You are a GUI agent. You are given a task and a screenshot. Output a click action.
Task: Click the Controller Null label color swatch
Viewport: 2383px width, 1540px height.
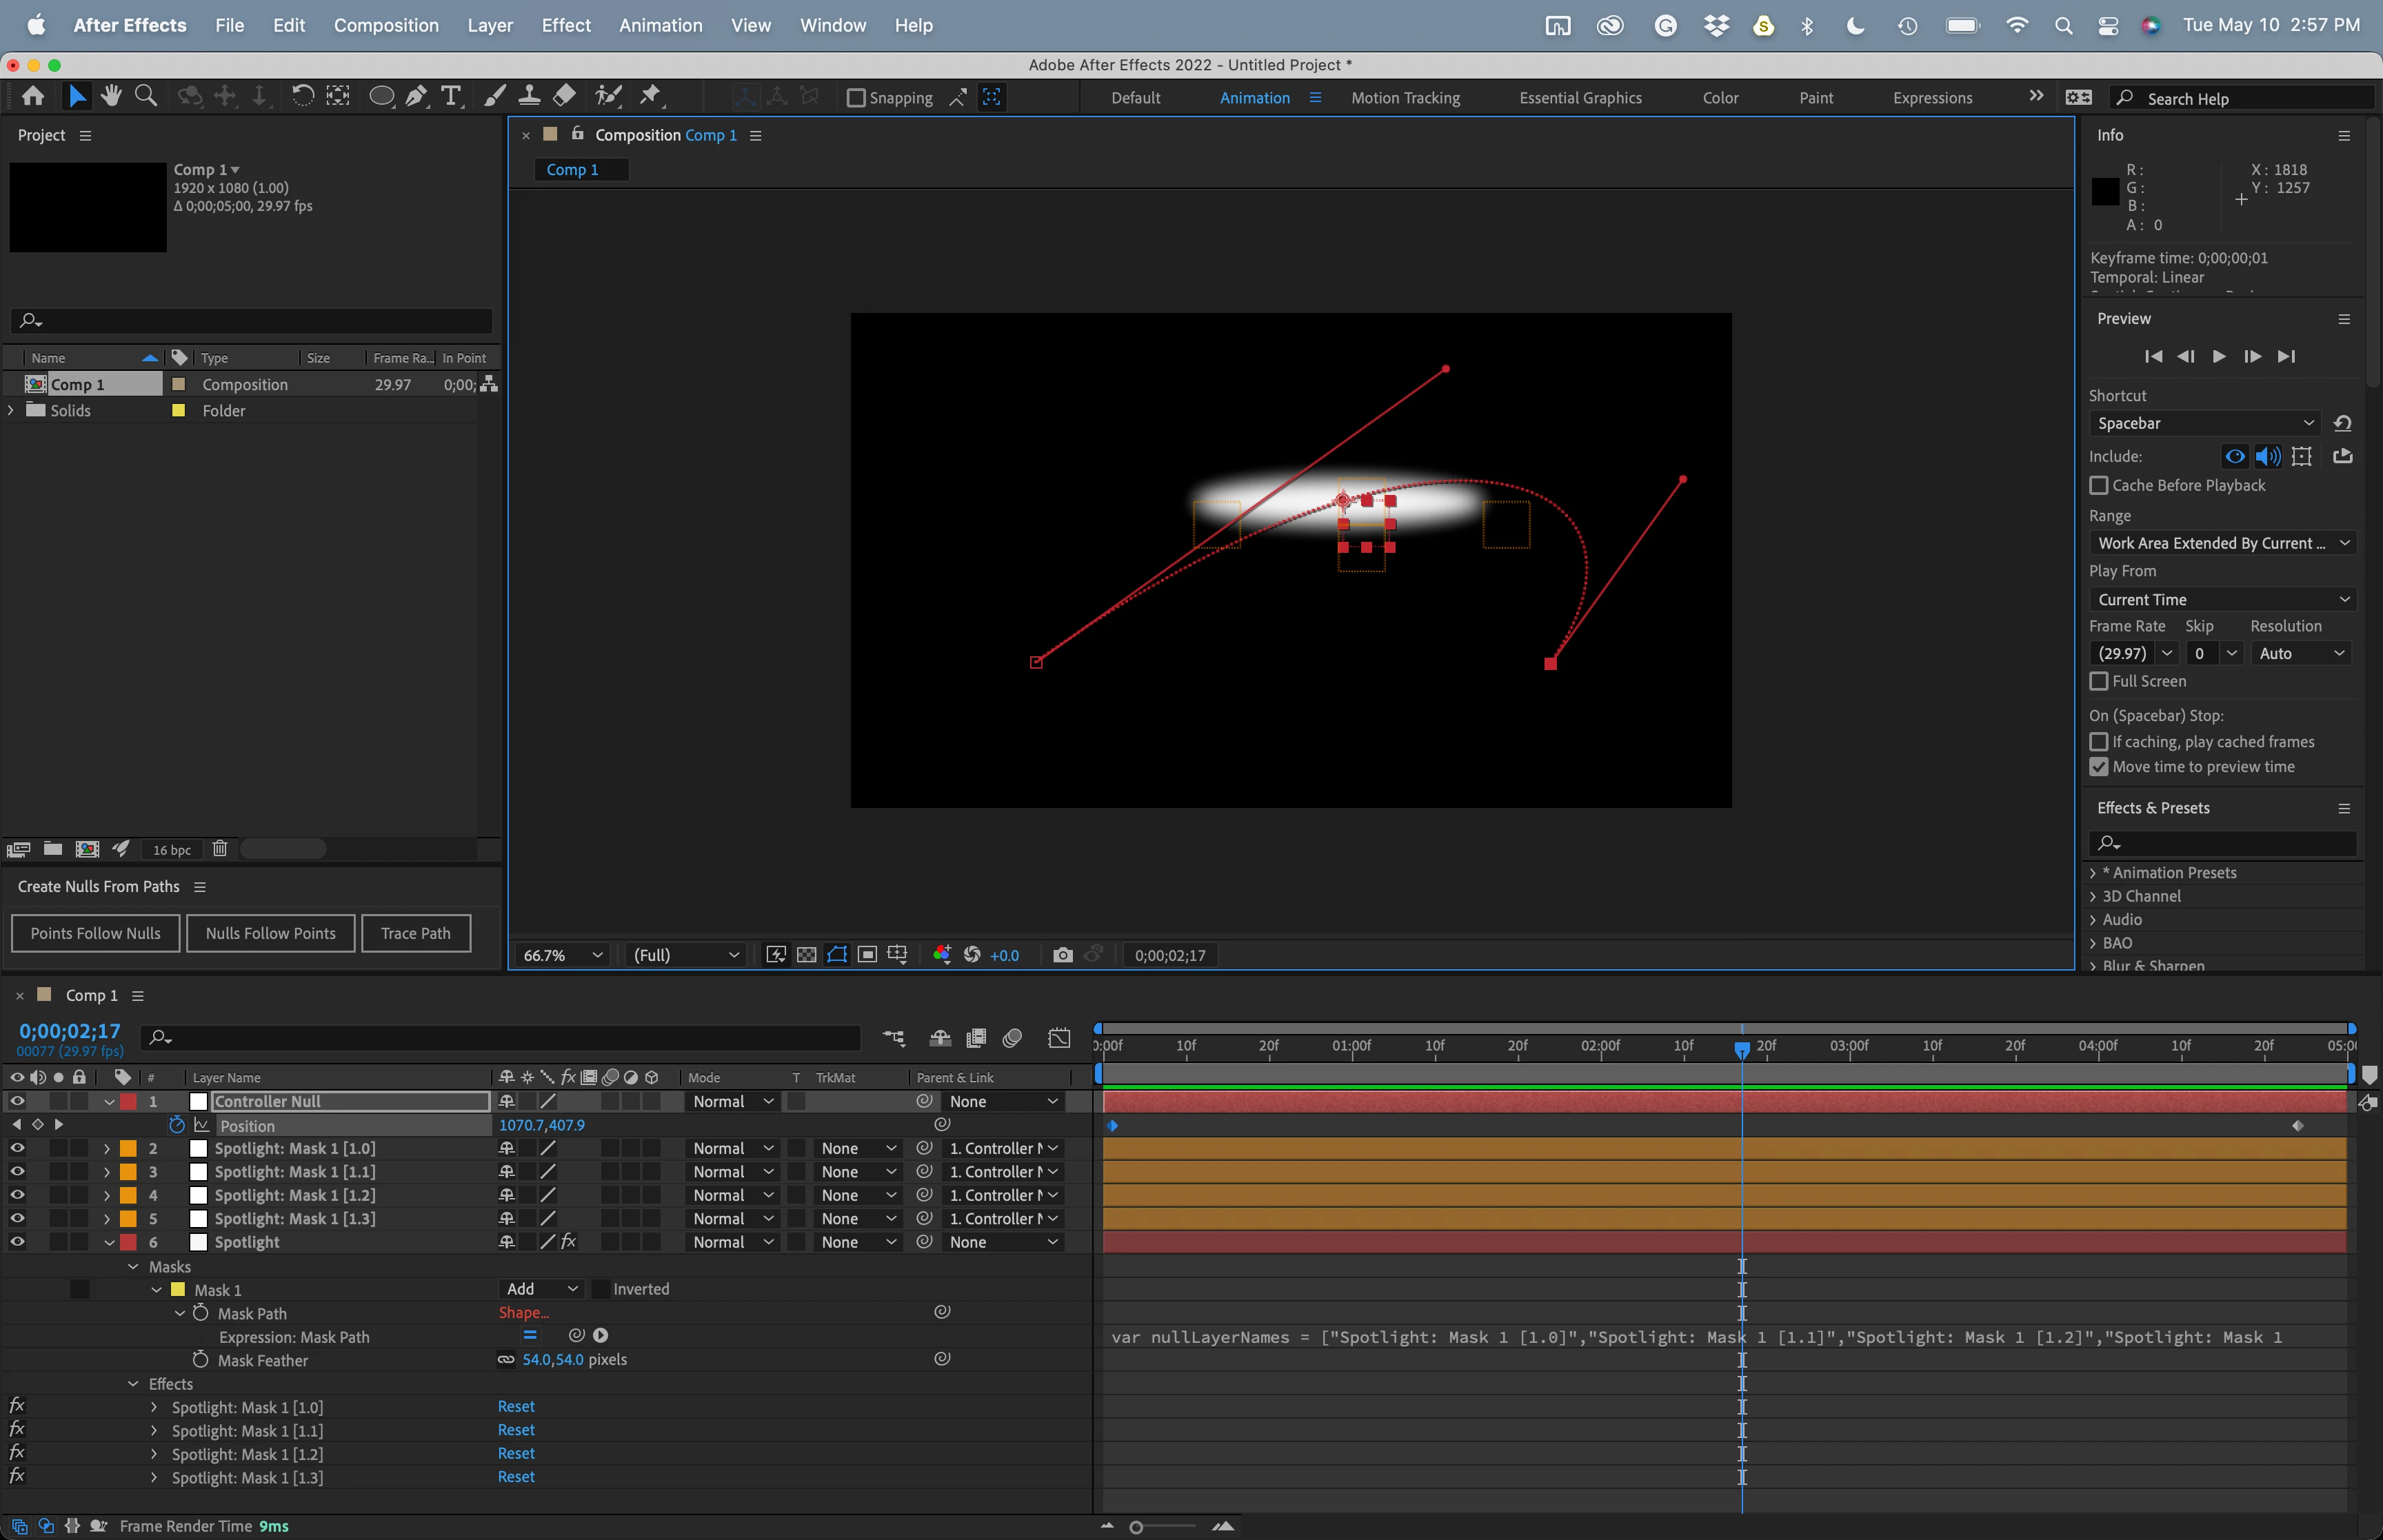click(x=128, y=1101)
